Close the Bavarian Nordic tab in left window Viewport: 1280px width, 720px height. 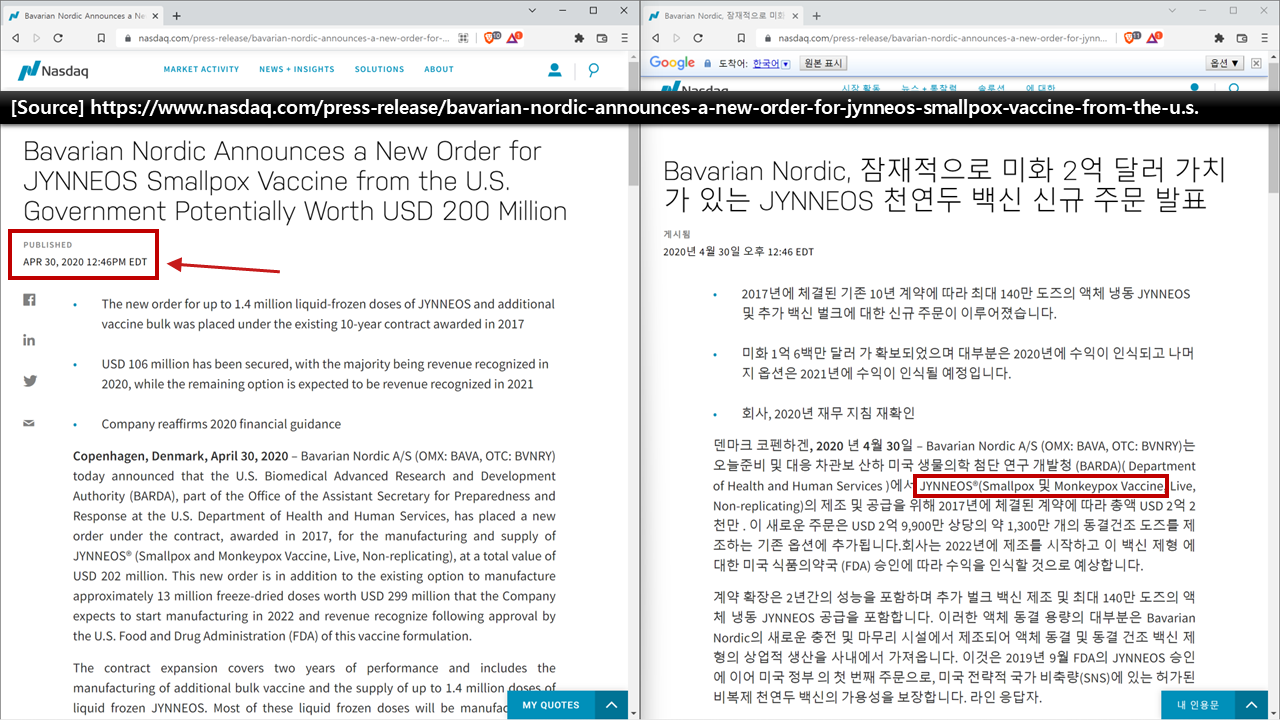[153, 16]
